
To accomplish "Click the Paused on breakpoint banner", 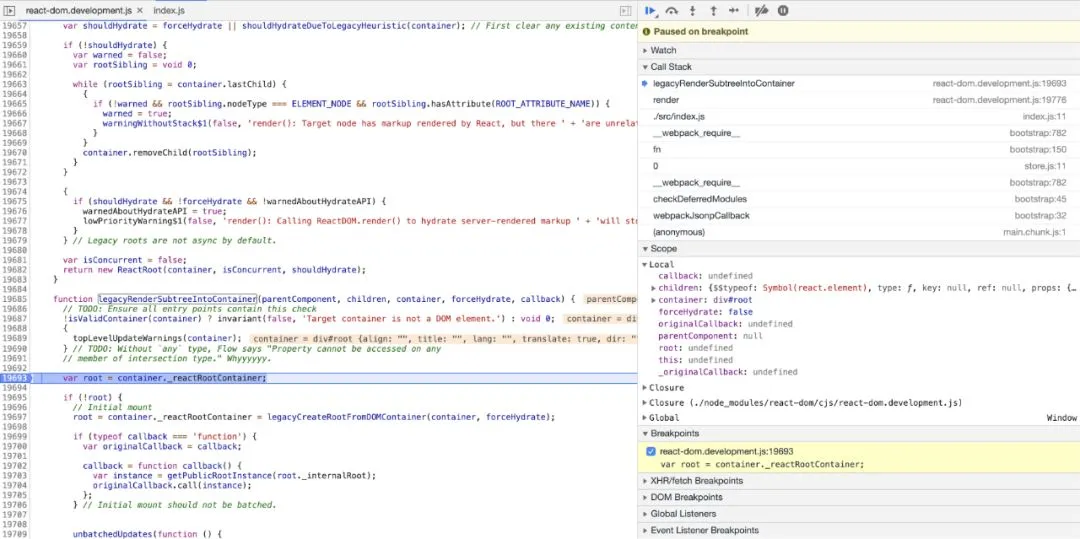I will pyautogui.click(x=859, y=32).
